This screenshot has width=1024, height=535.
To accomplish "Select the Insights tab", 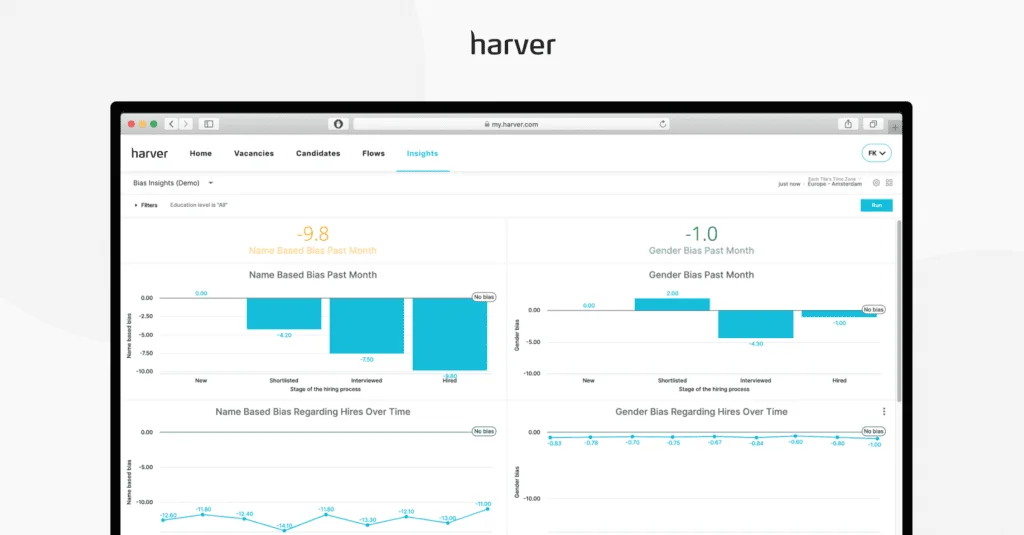I will (423, 154).
